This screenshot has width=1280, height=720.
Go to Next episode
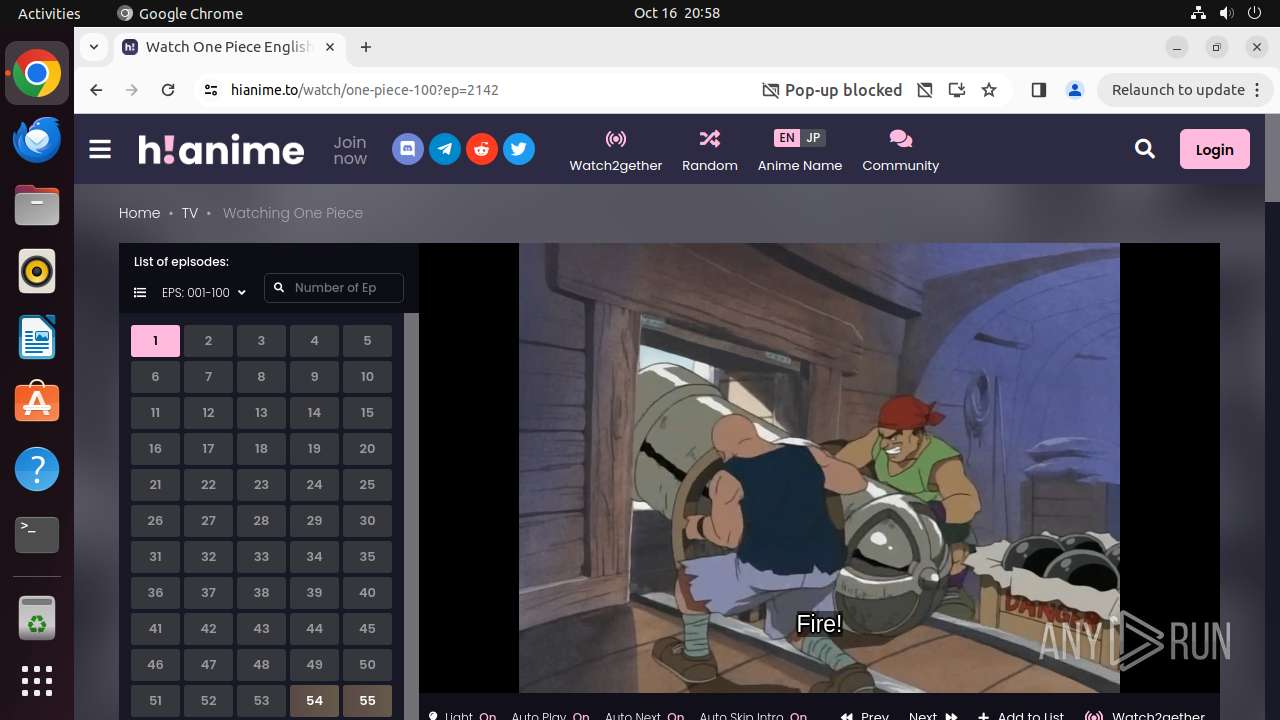pos(933,715)
